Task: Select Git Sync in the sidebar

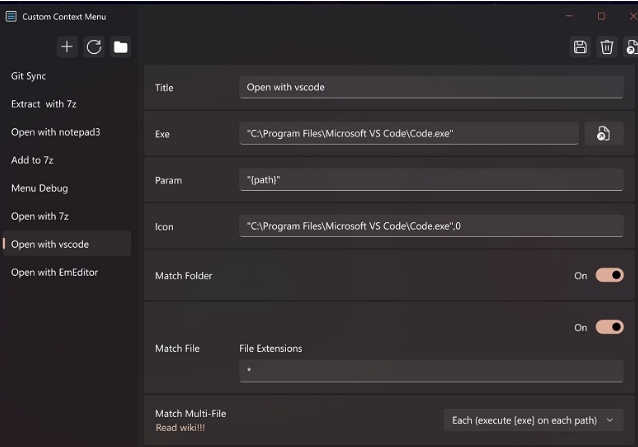Action: point(67,76)
